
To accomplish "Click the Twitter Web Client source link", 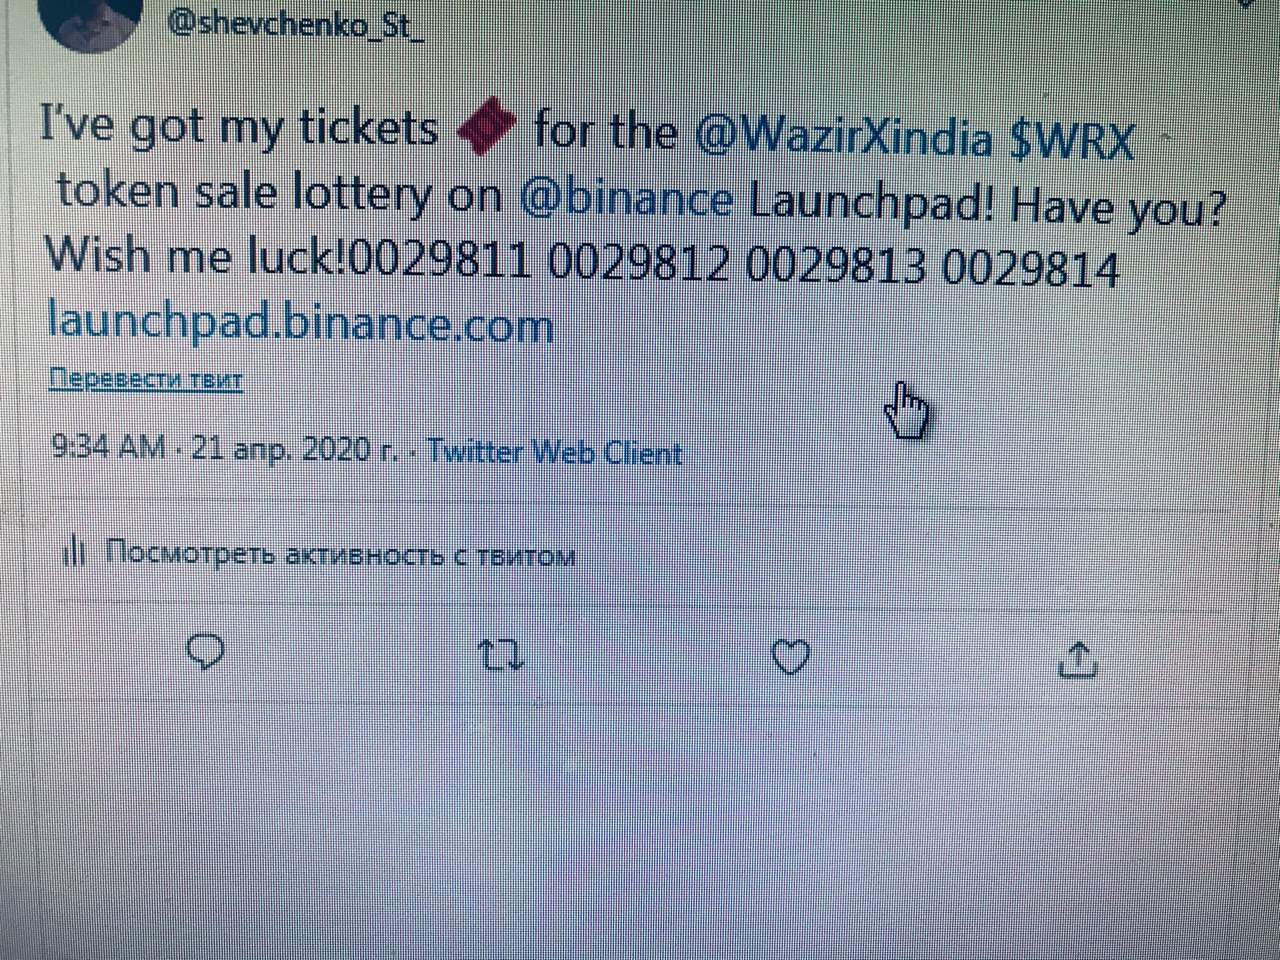I will (x=555, y=452).
